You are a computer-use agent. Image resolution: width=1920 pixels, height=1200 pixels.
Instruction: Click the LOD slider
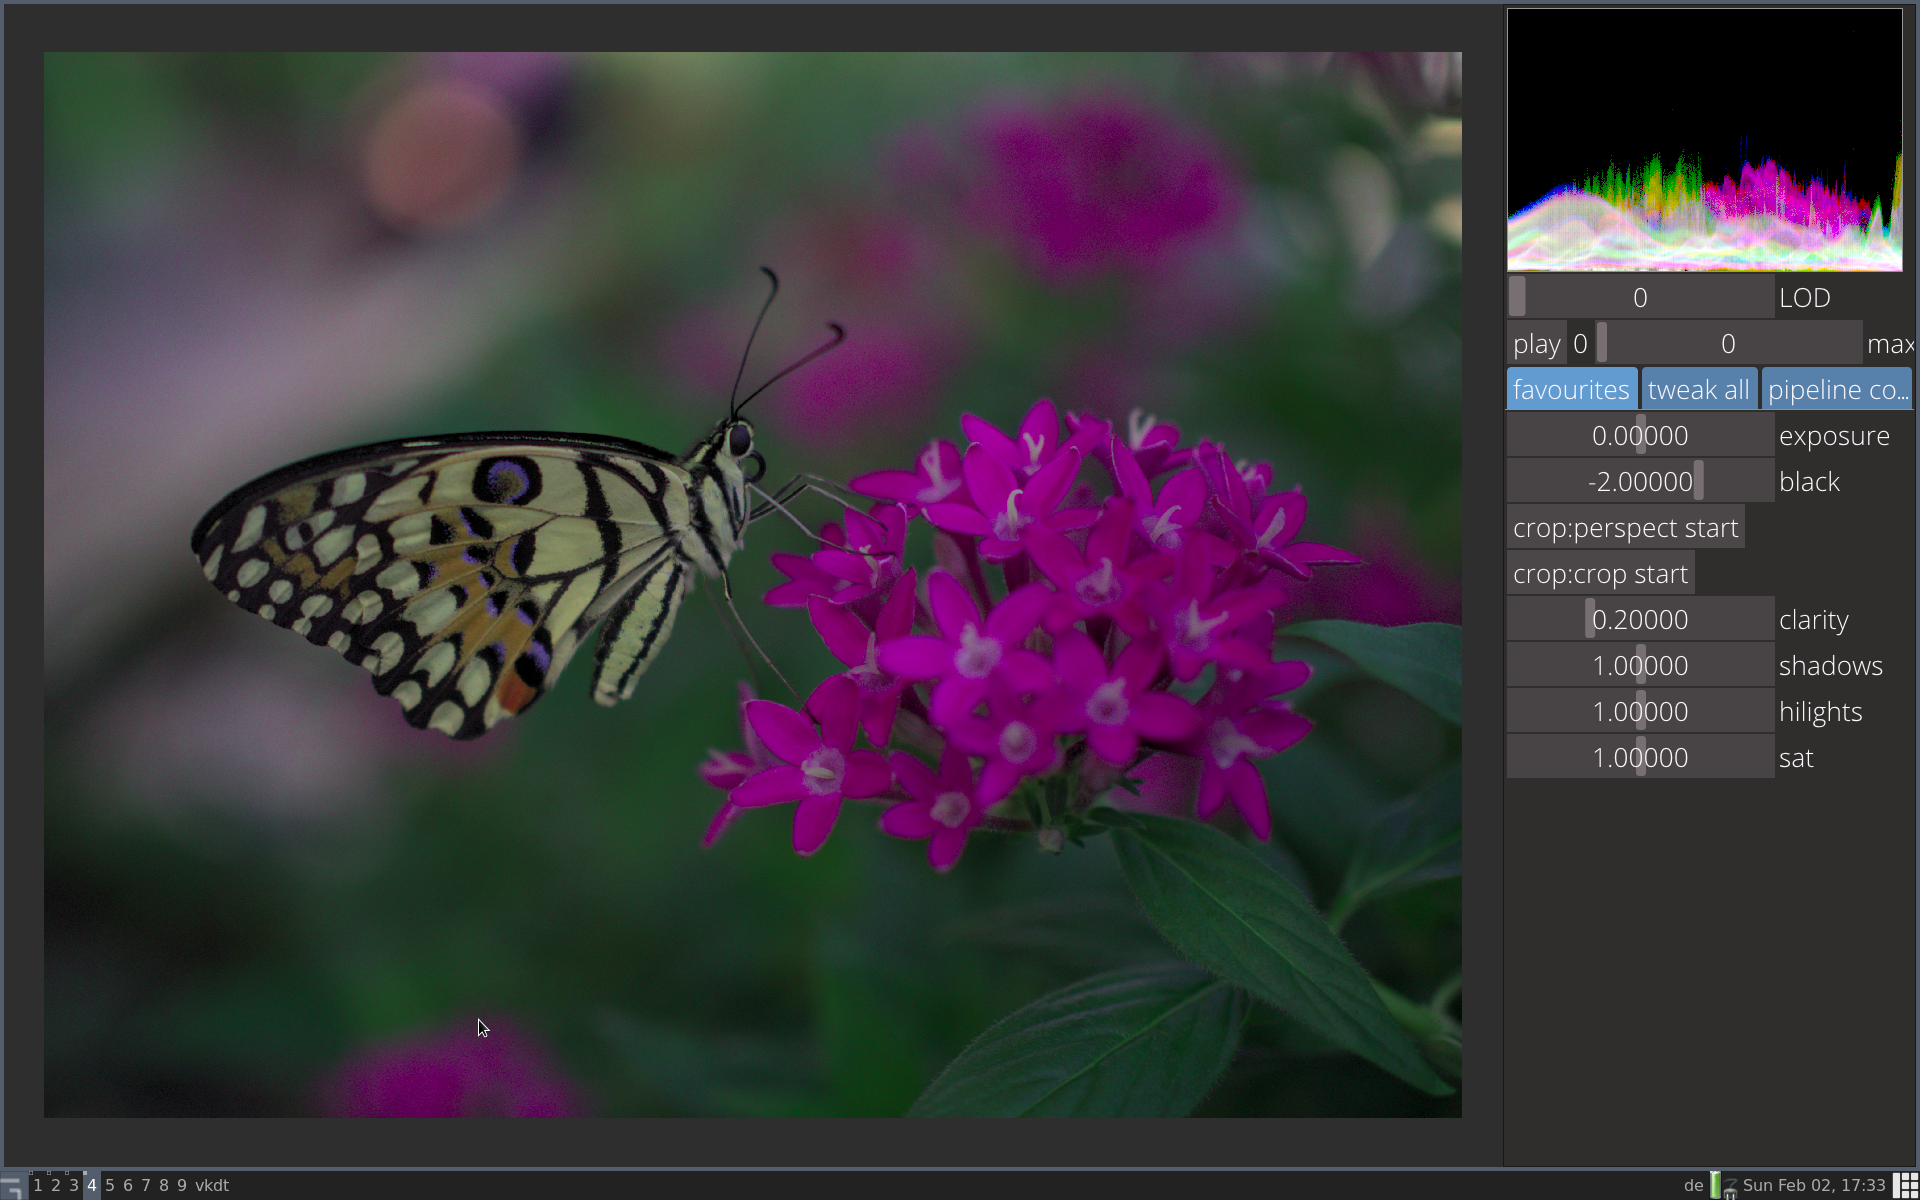point(1640,298)
